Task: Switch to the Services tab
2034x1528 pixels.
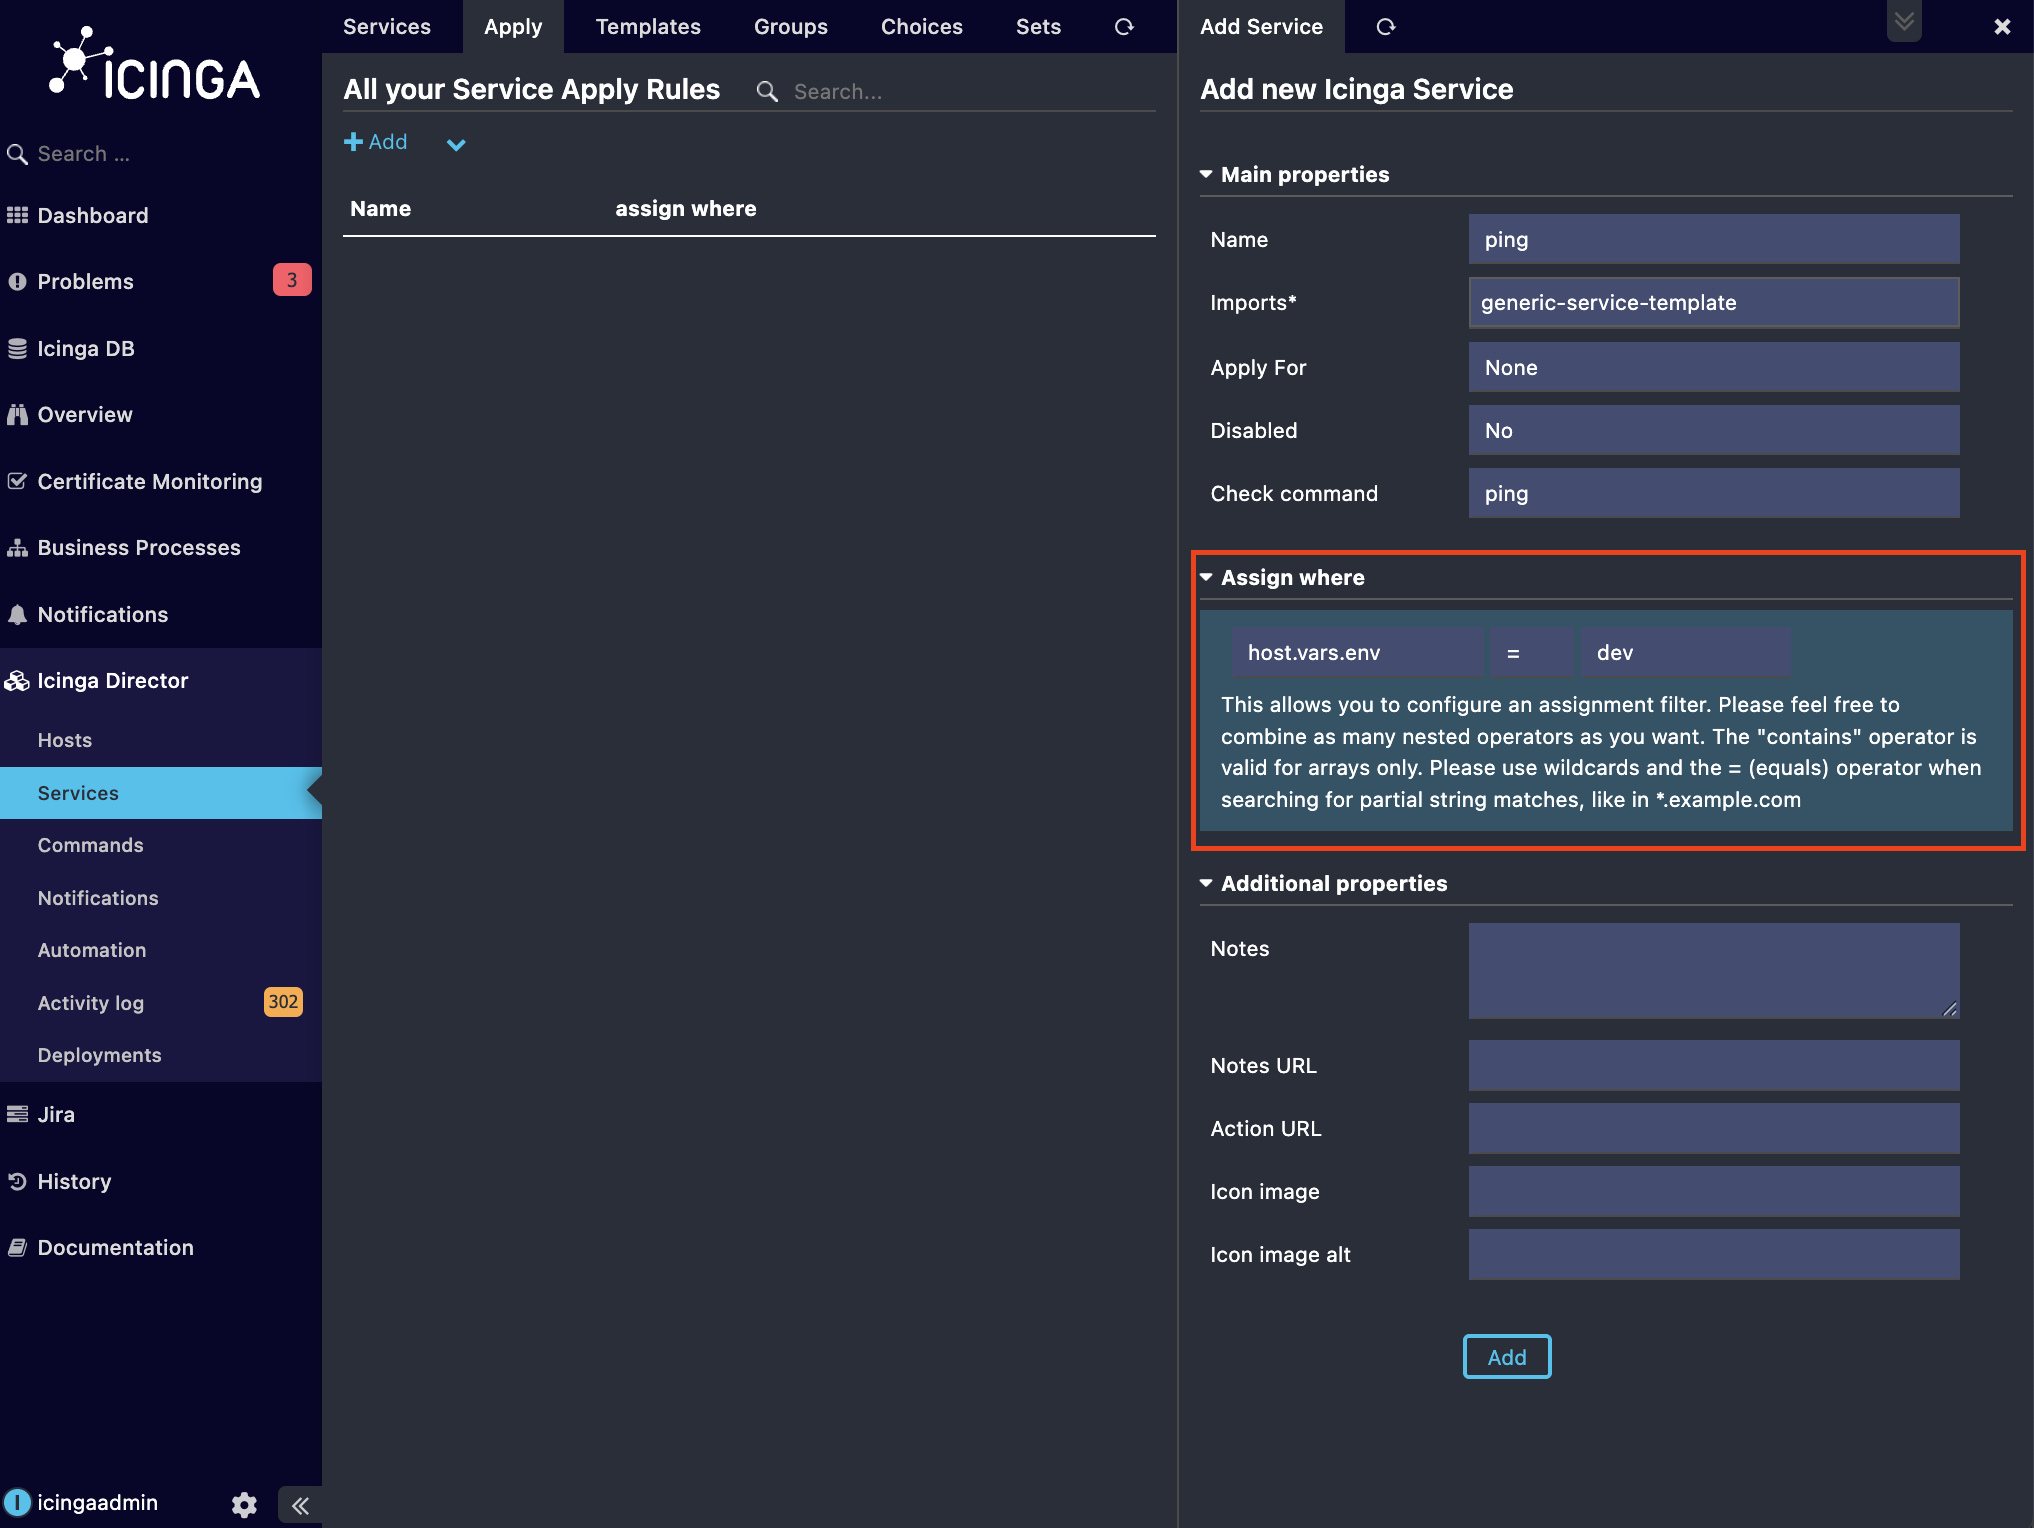Action: [x=387, y=27]
